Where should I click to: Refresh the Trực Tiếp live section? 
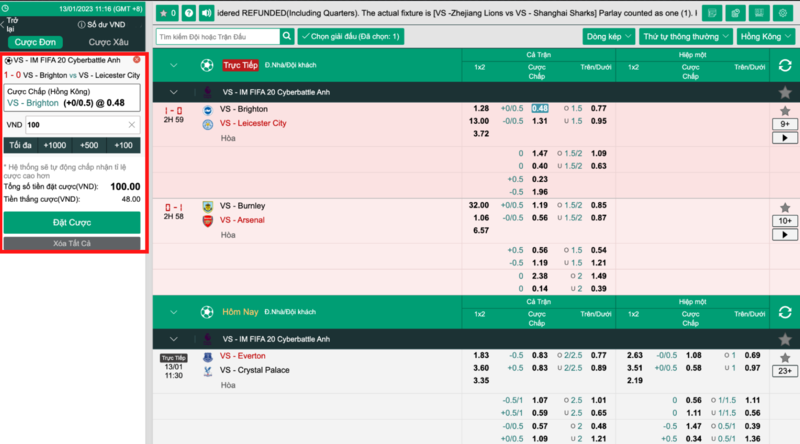click(785, 65)
